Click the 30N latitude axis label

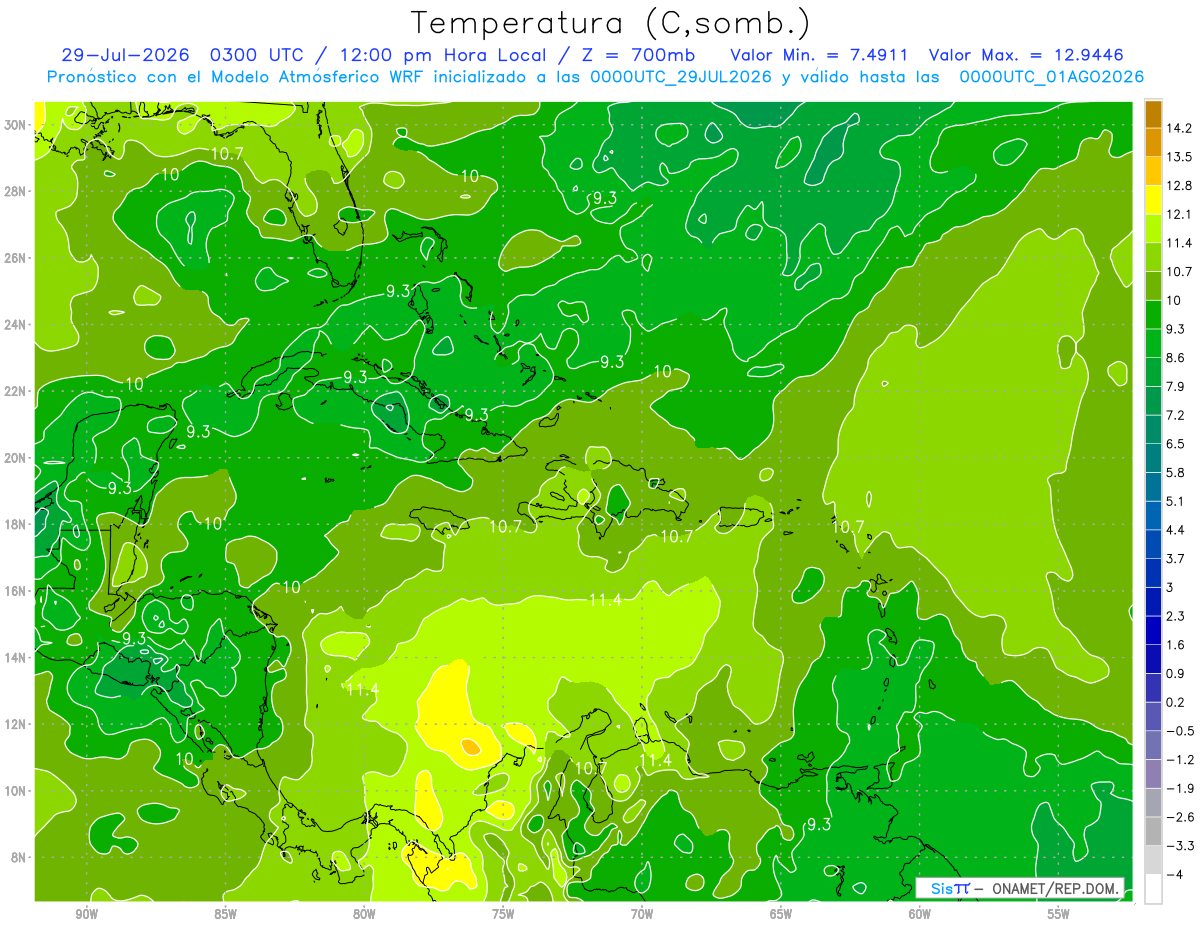tap(17, 125)
